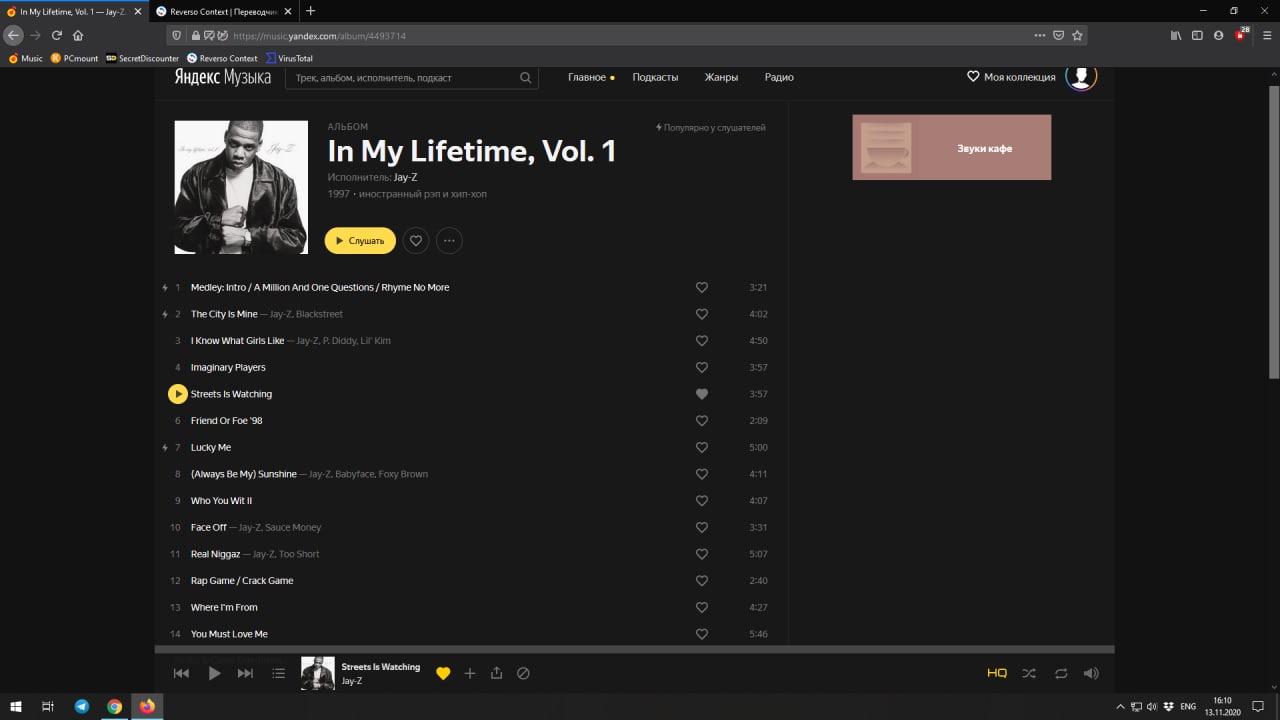Like track You Must Love Me
Viewport: 1280px width, 720px height.
point(702,634)
